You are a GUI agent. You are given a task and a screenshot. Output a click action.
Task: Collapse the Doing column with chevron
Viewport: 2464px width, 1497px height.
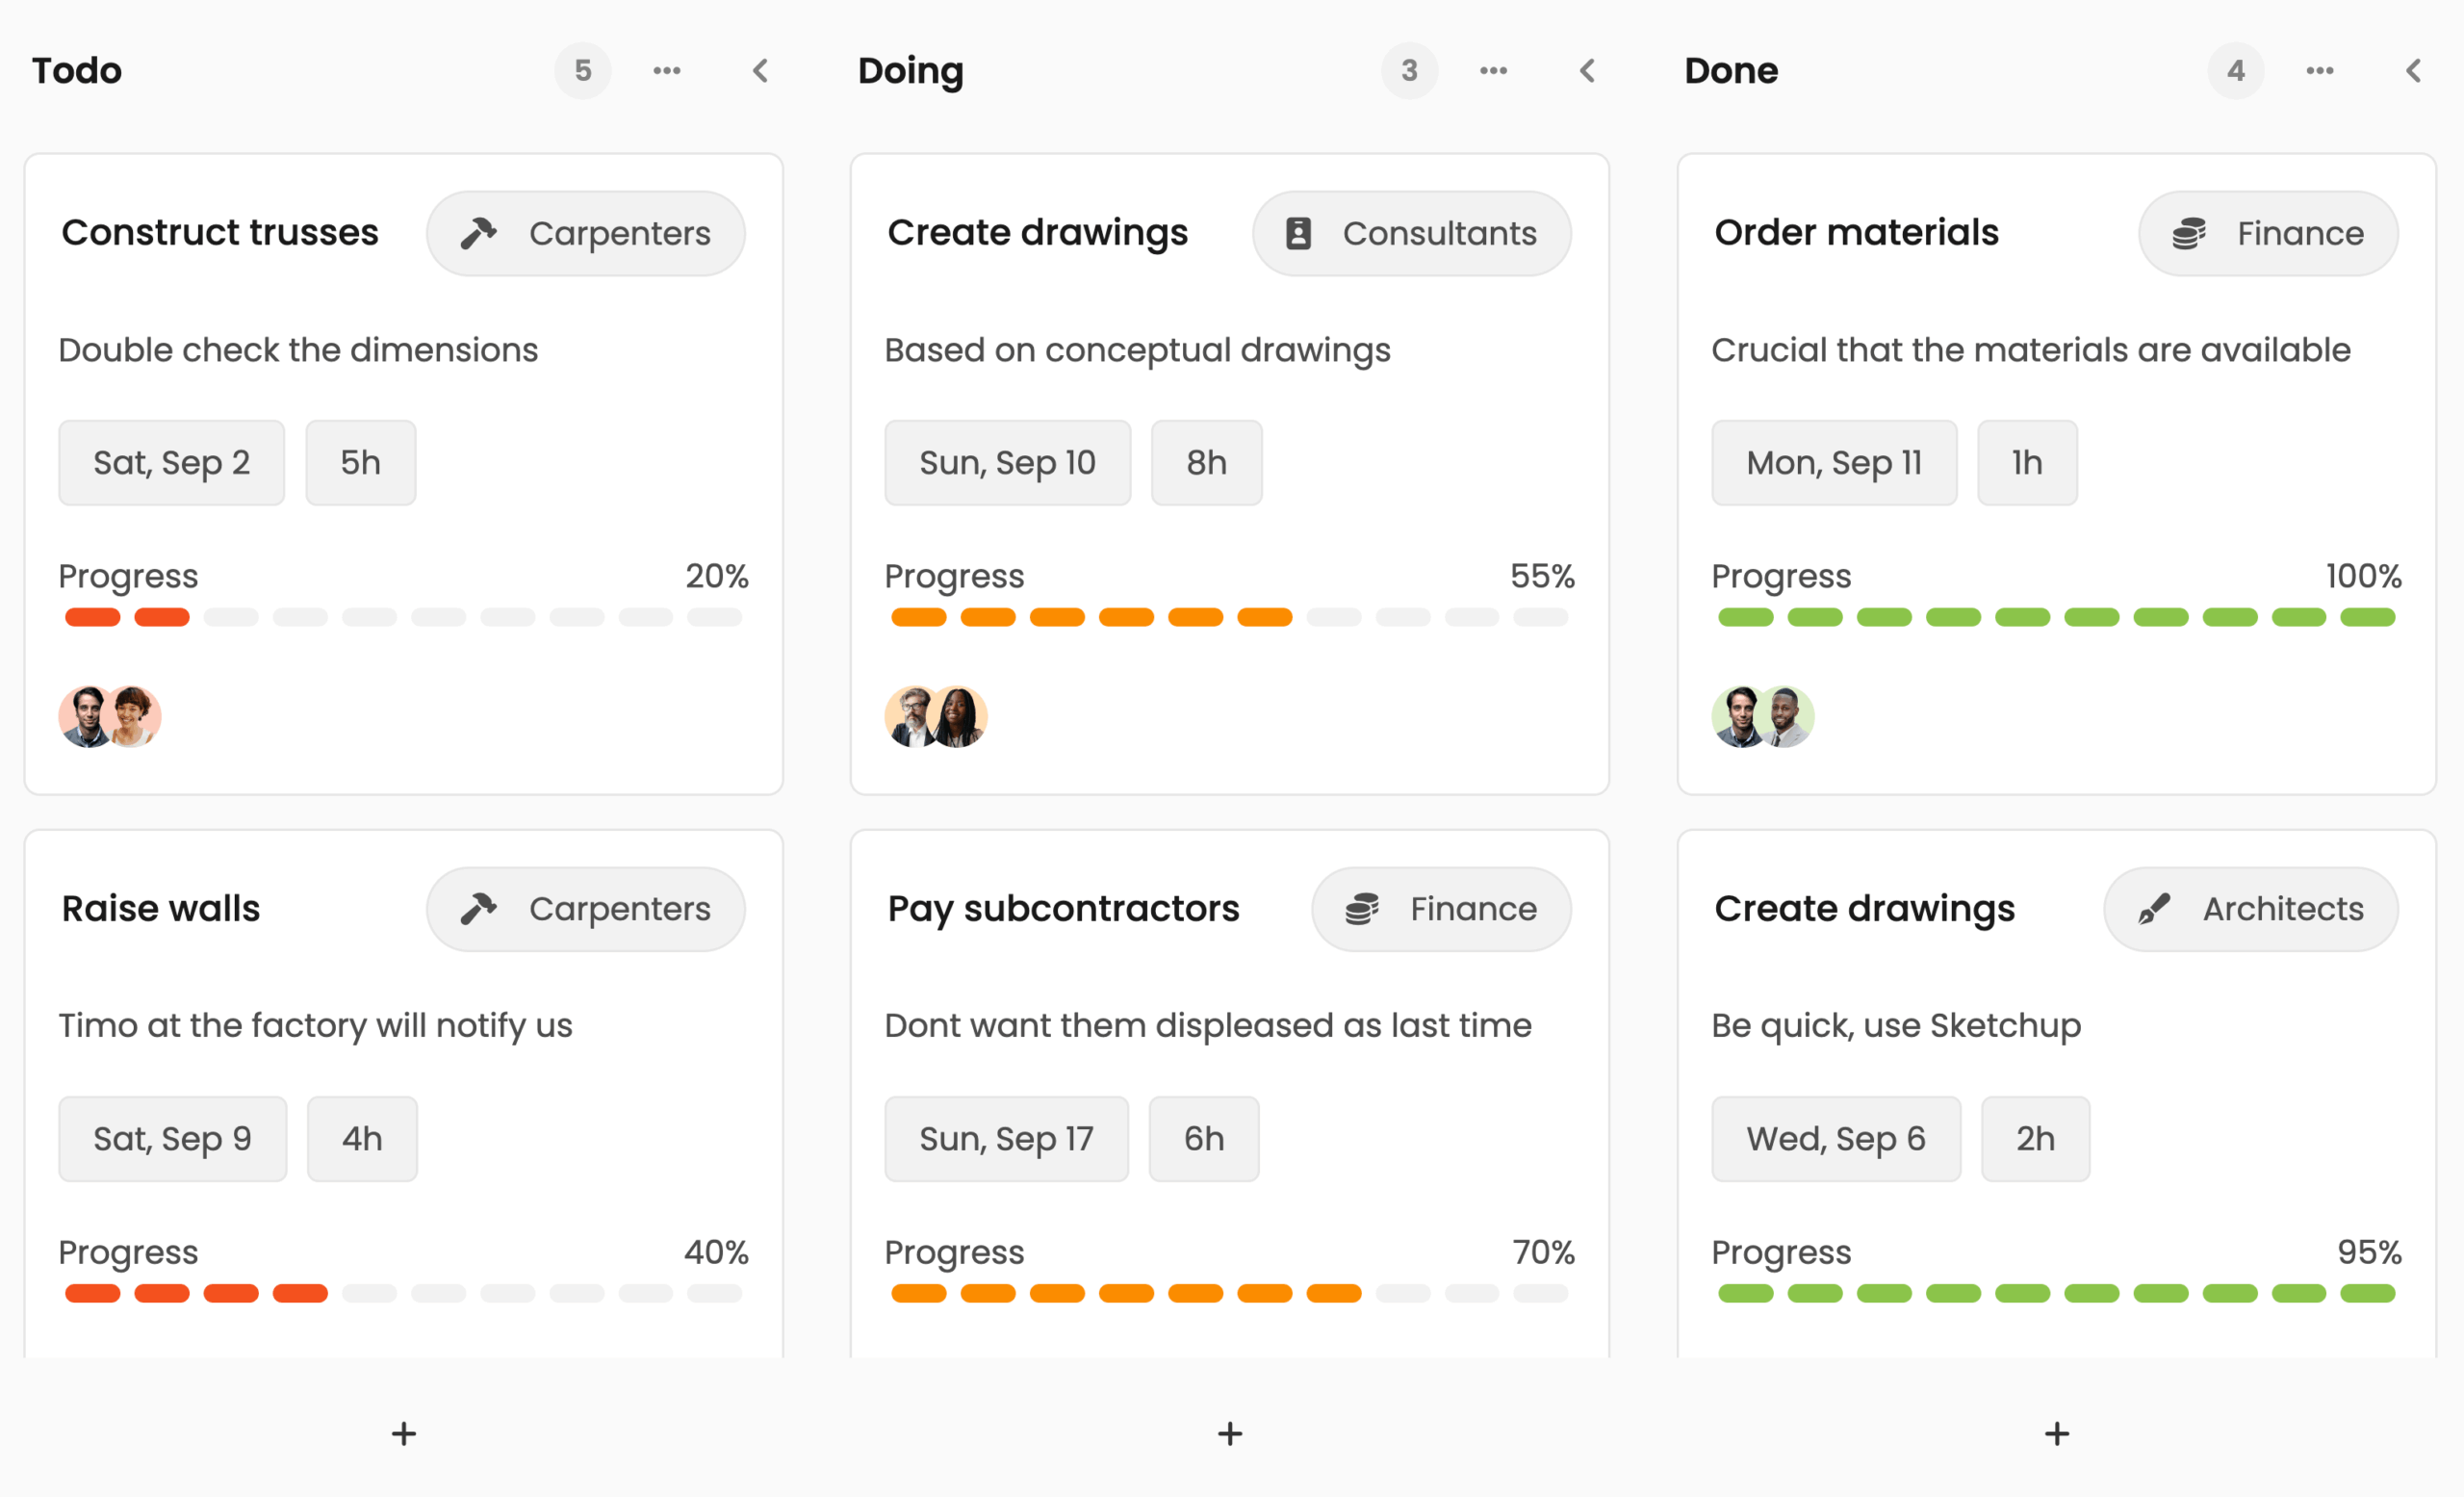coord(1587,70)
